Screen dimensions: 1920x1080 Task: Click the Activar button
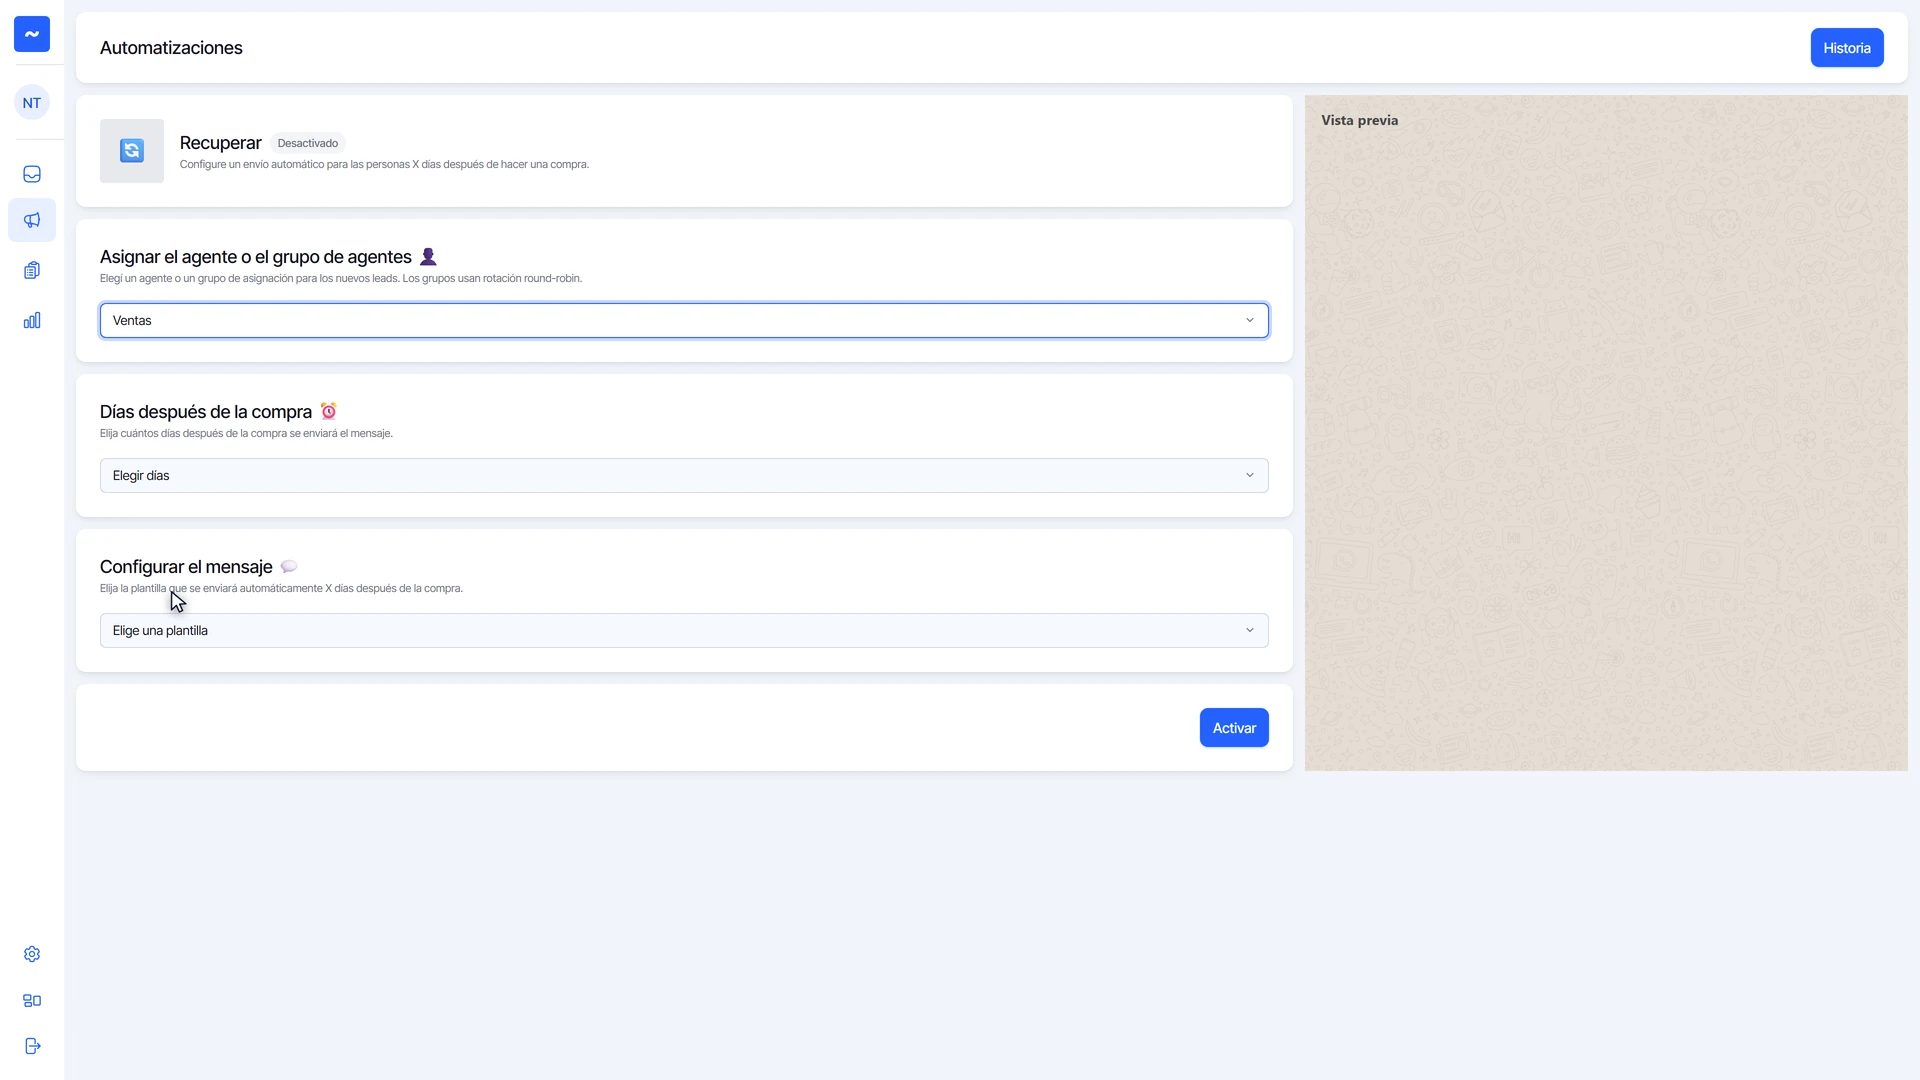(x=1234, y=728)
